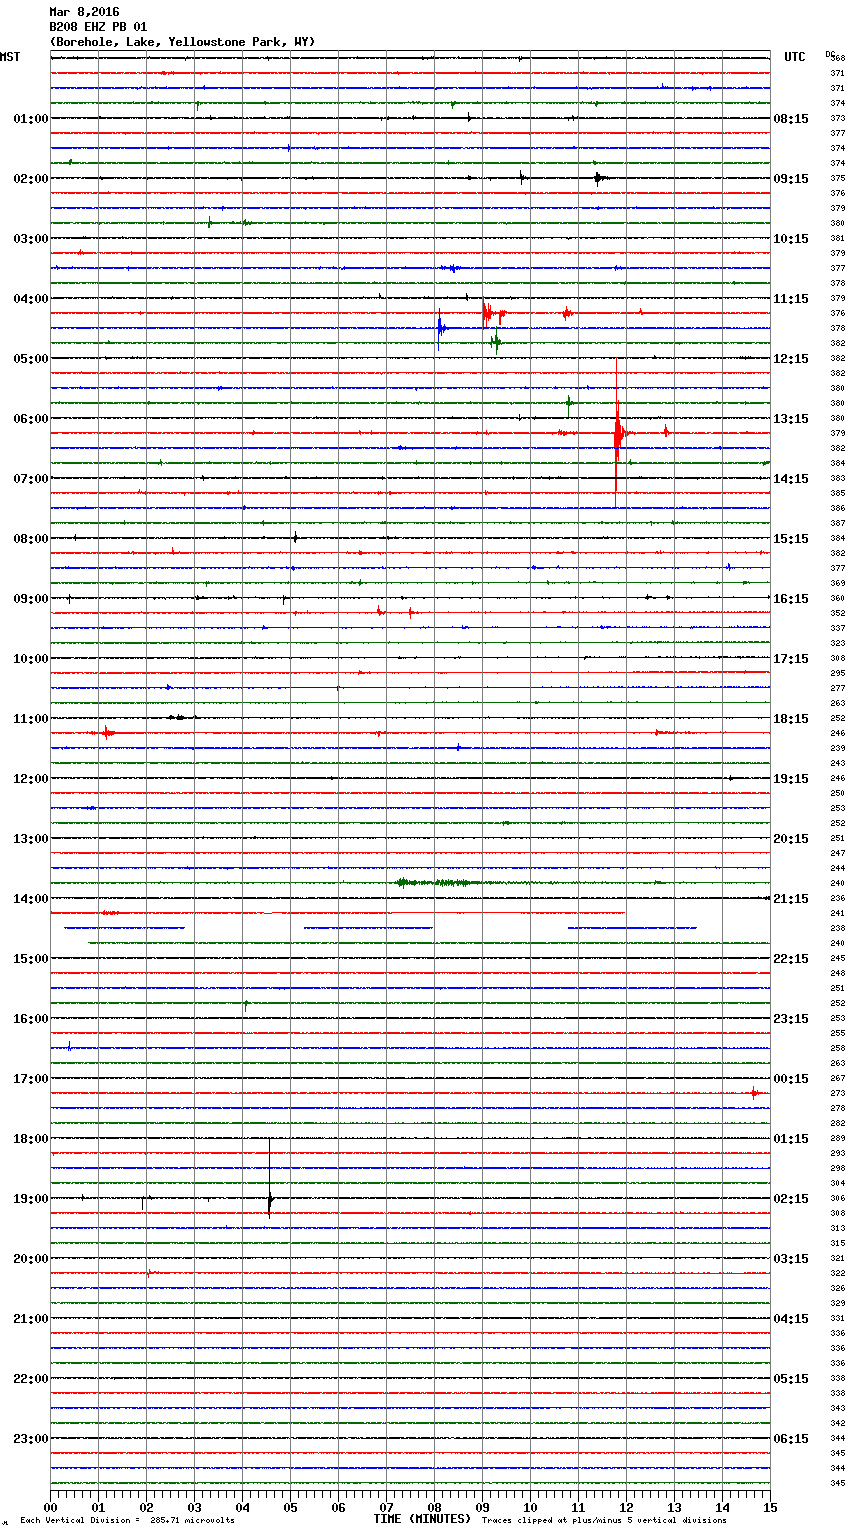Click the date text "Mar 8,2016"

click(84, 12)
